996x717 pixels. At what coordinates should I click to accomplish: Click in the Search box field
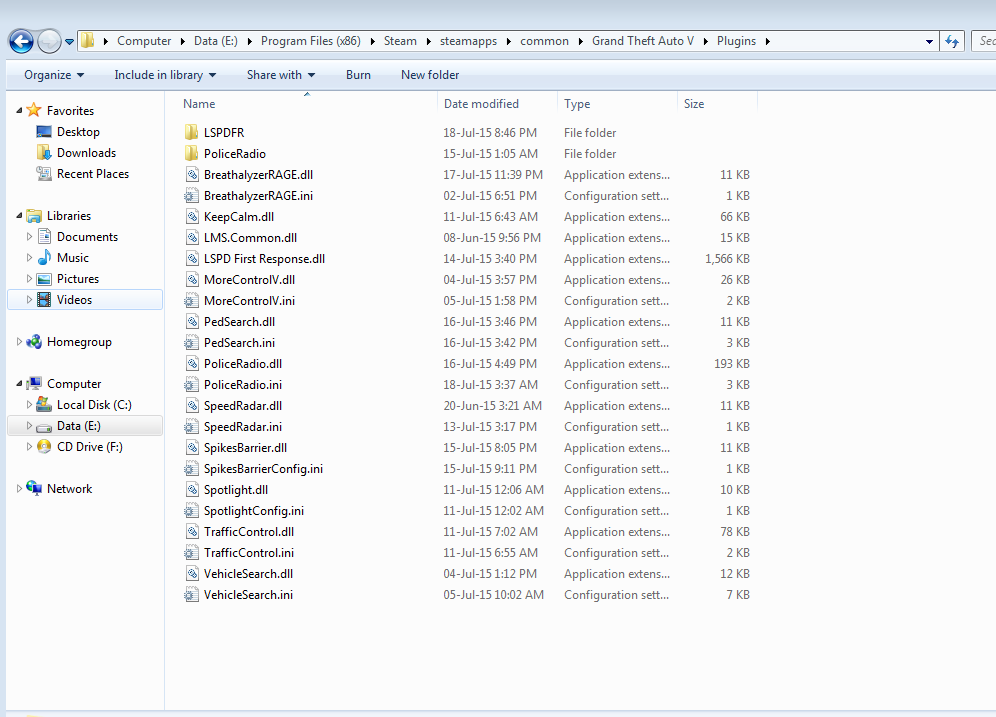click(x=984, y=41)
